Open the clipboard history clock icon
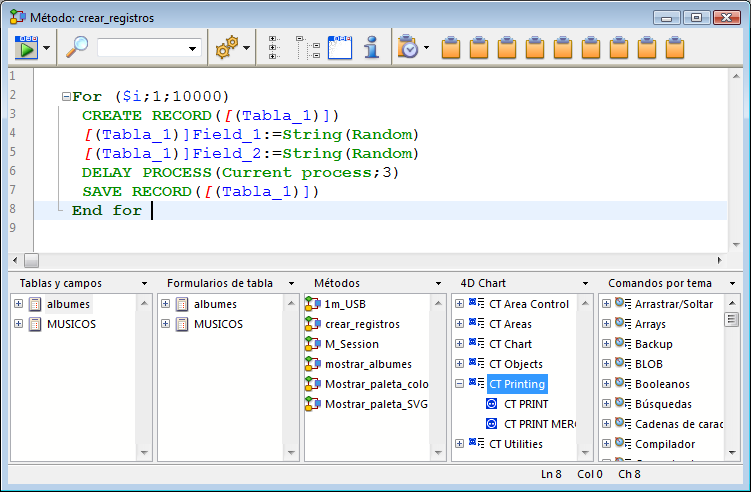751x492 pixels. coord(408,47)
